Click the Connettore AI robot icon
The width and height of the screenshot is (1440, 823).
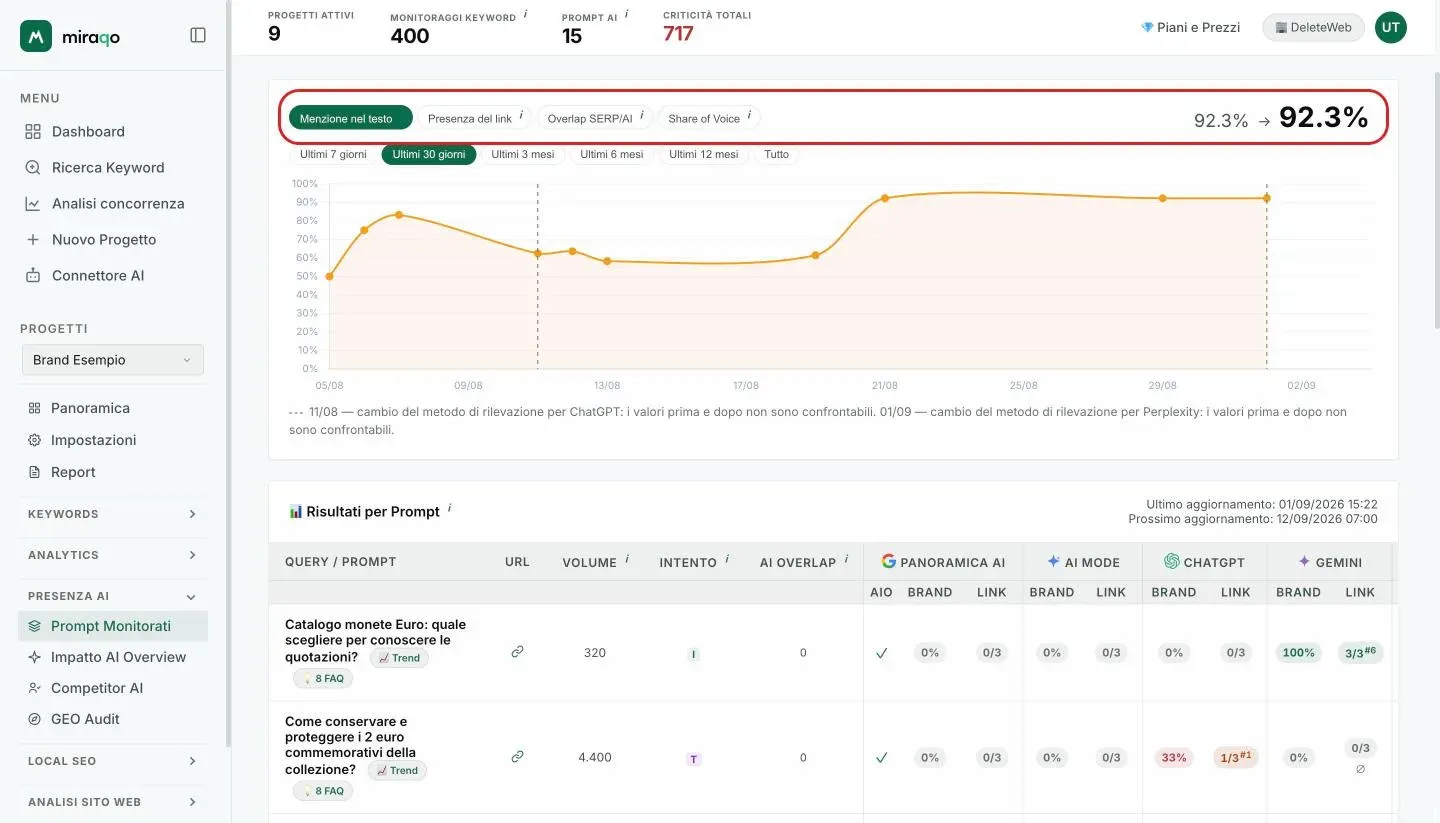point(33,276)
